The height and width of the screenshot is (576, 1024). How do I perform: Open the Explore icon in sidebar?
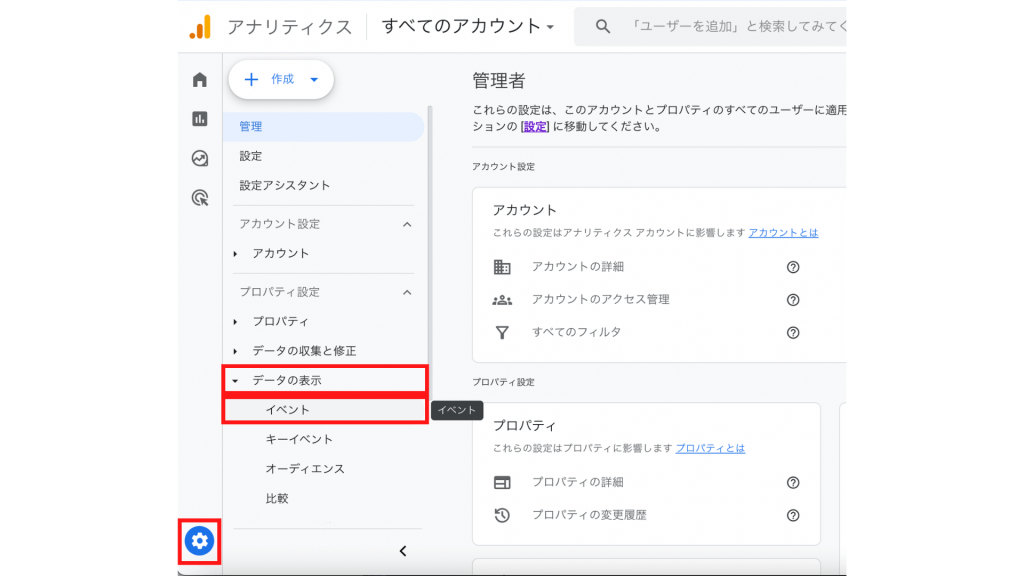point(200,158)
